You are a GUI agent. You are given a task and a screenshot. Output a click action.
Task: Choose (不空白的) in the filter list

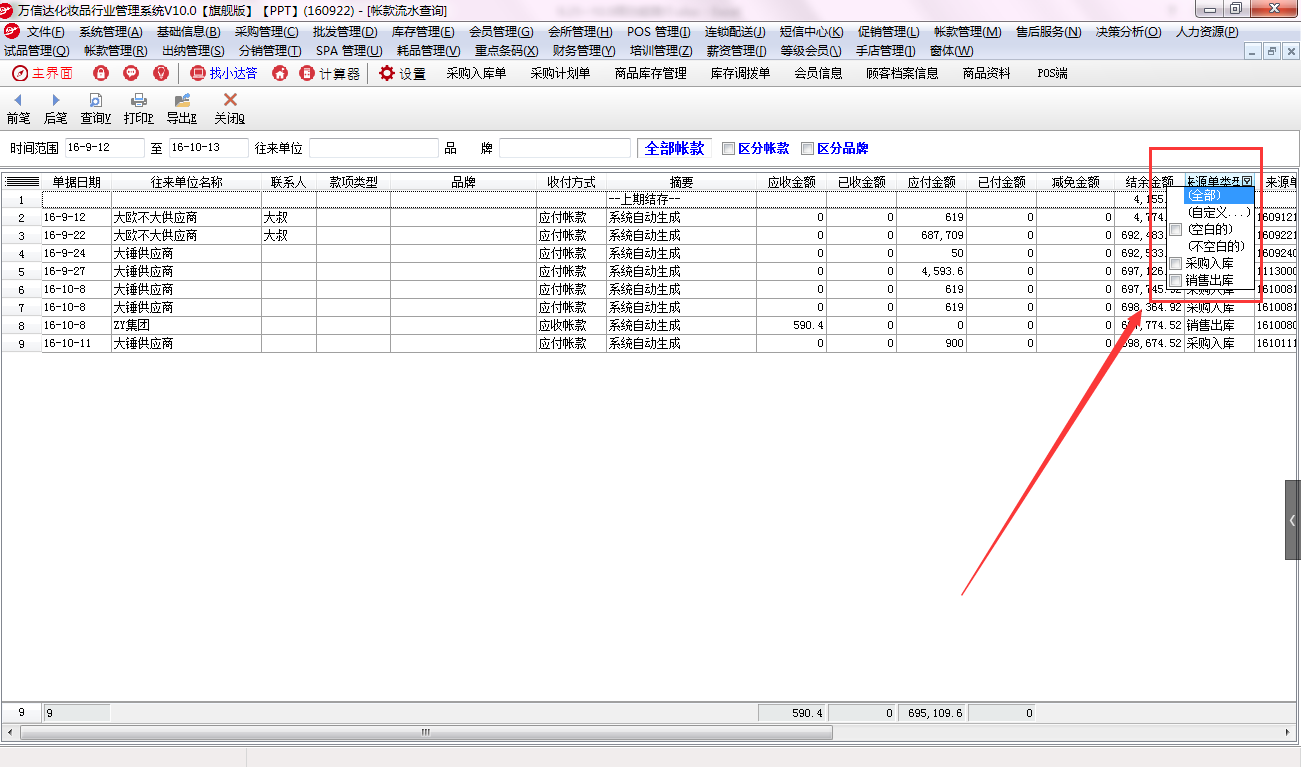coord(1215,246)
